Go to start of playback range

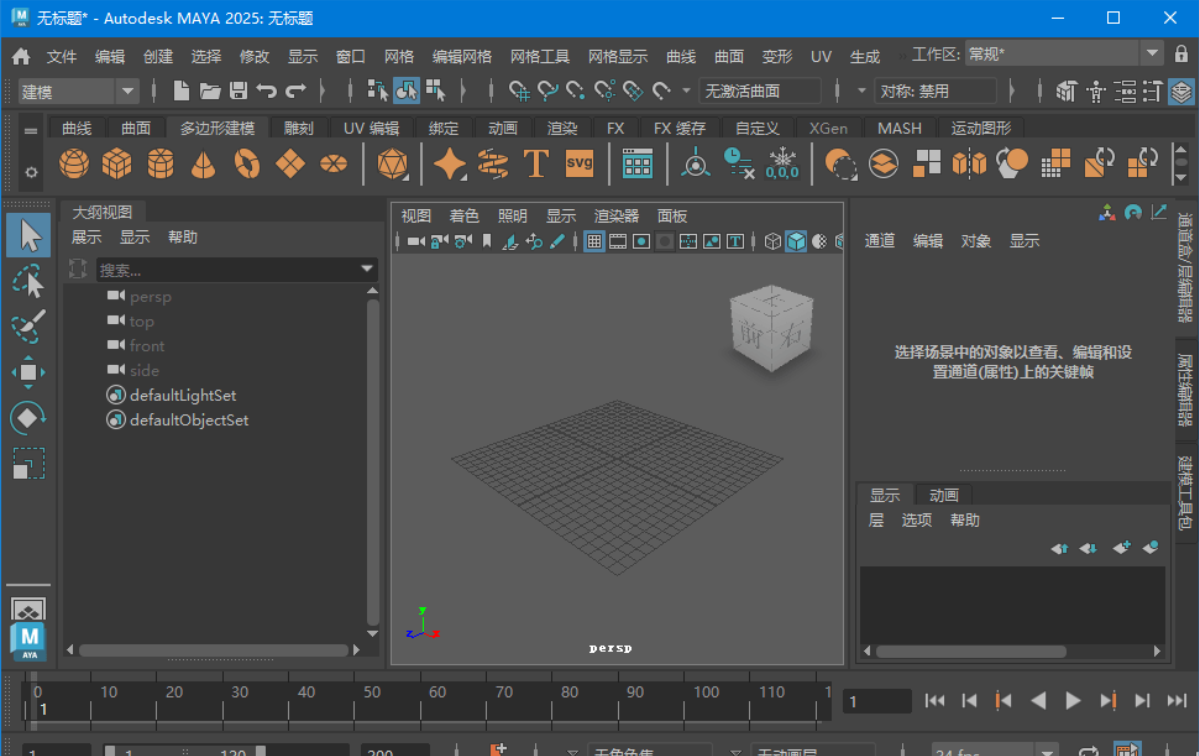click(934, 701)
